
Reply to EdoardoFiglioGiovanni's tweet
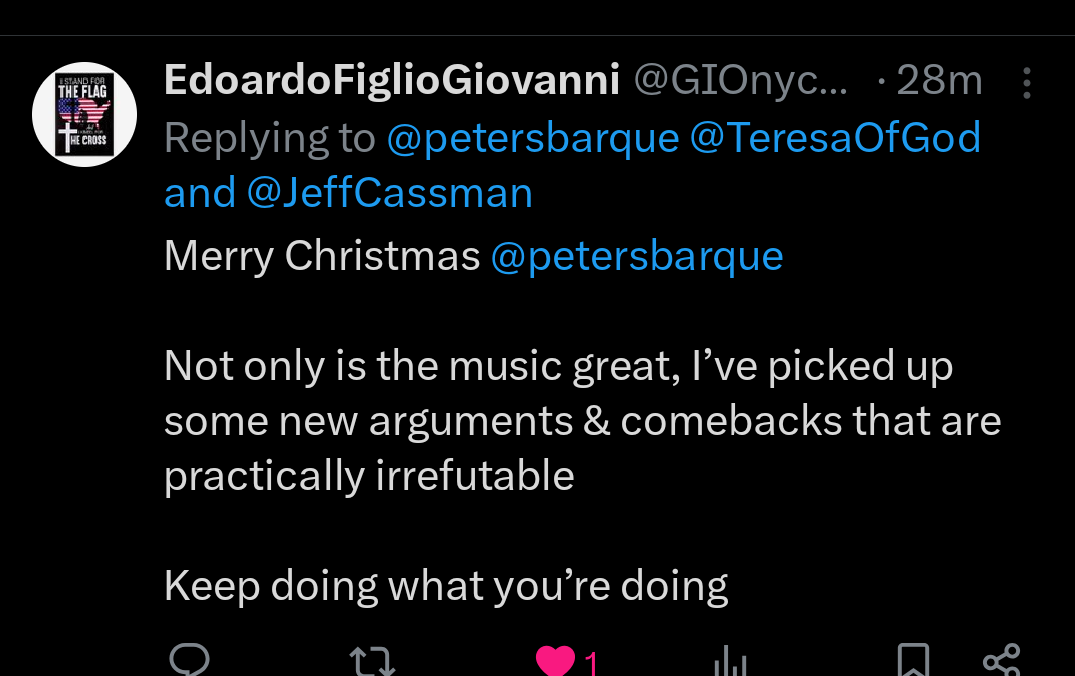click(x=189, y=660)
